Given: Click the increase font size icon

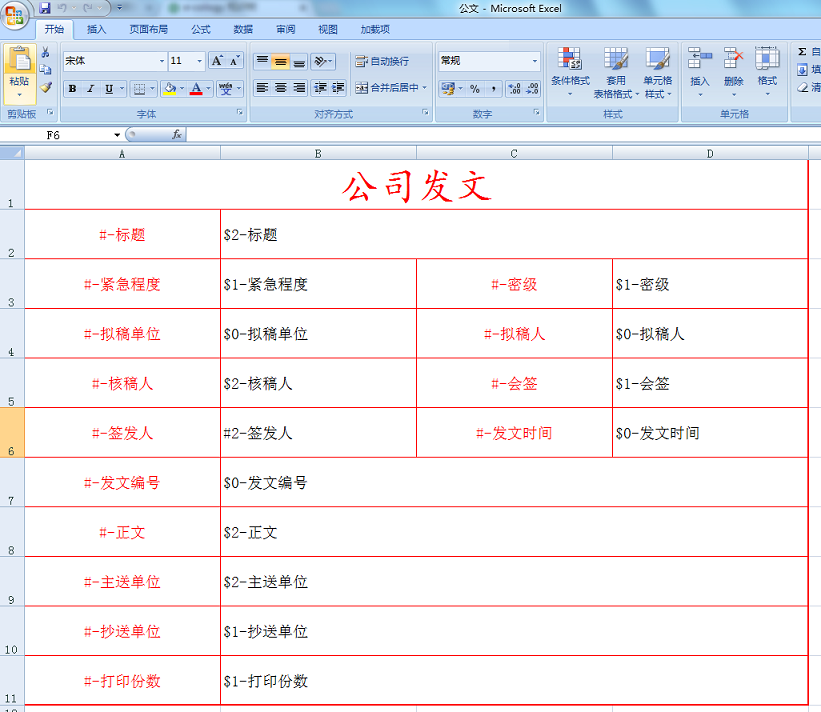Looking at the screenshot, I should [217, 61].
